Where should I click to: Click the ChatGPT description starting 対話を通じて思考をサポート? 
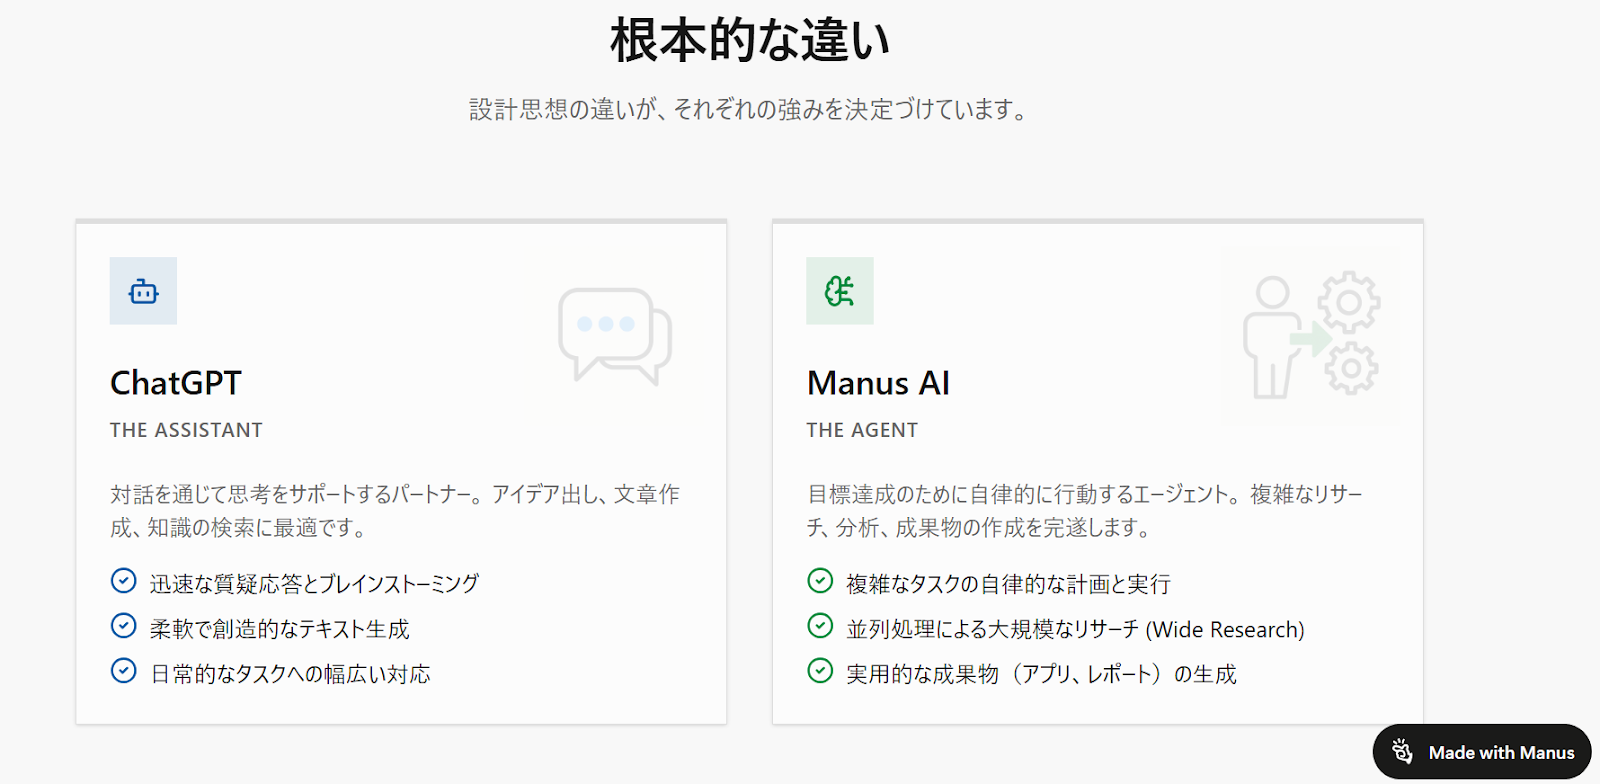395,511
